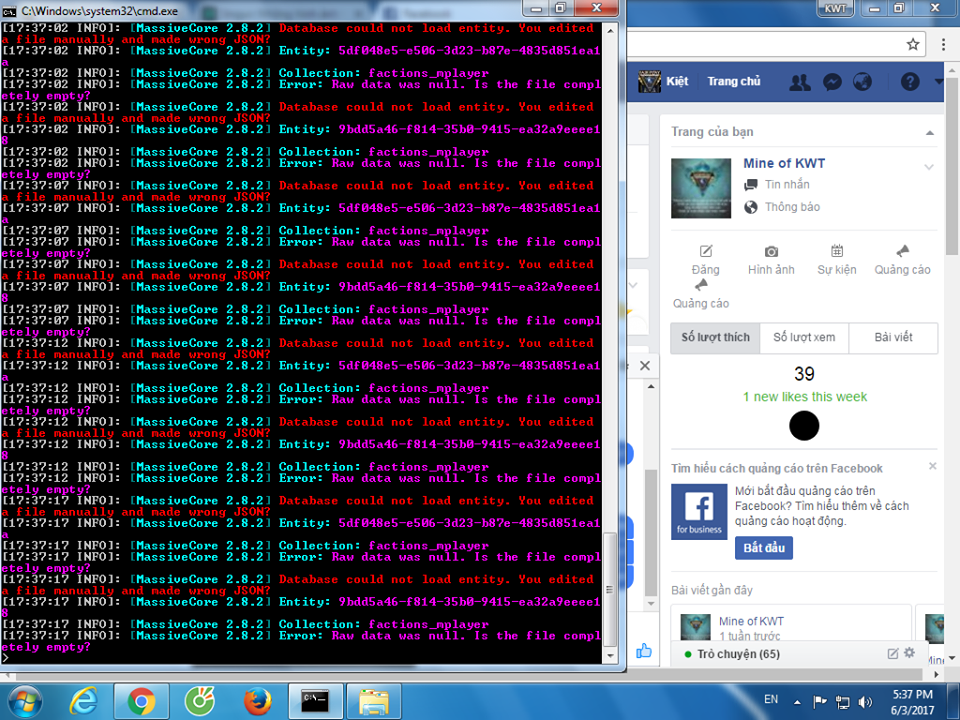
Task: Open Cốc Cốc browser from taskbar
Action: point(200,702)
